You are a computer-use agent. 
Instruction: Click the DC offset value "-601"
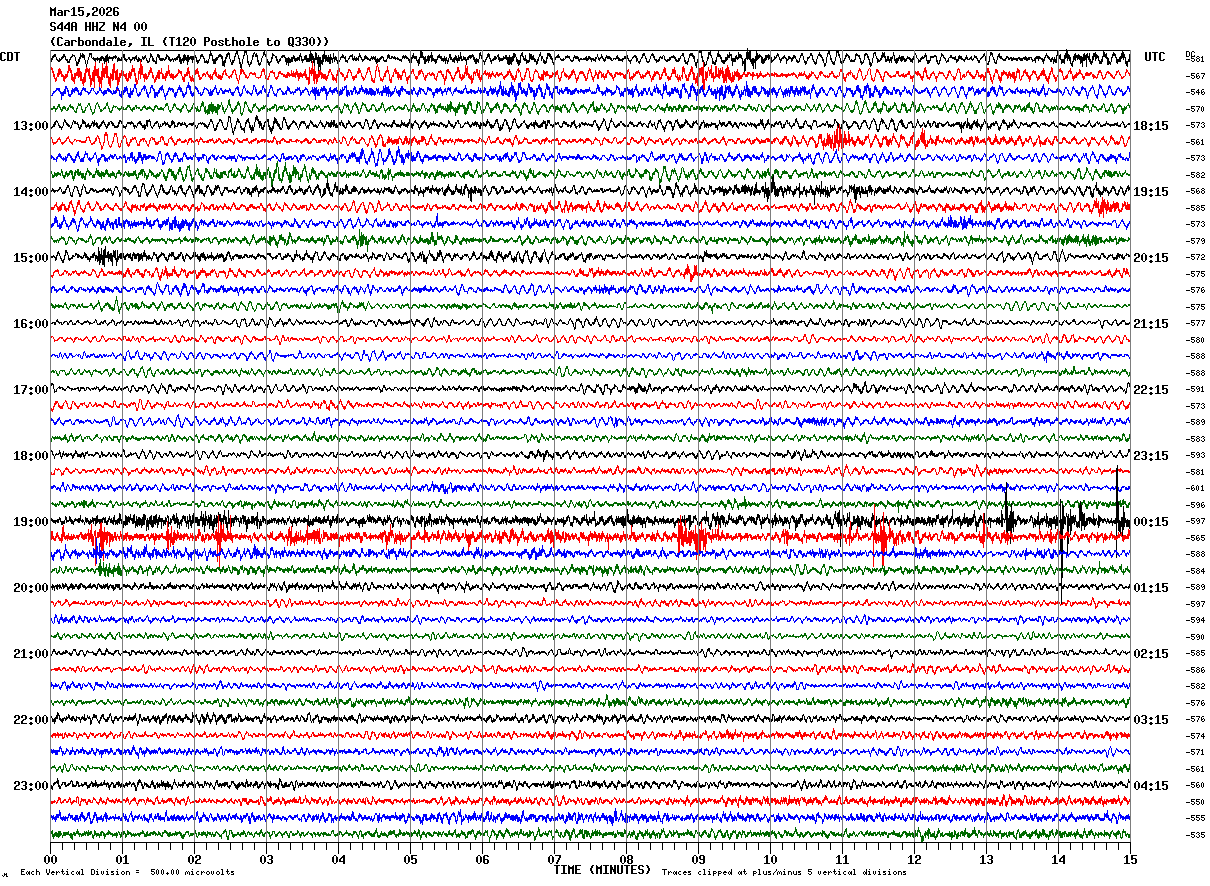1195,488
